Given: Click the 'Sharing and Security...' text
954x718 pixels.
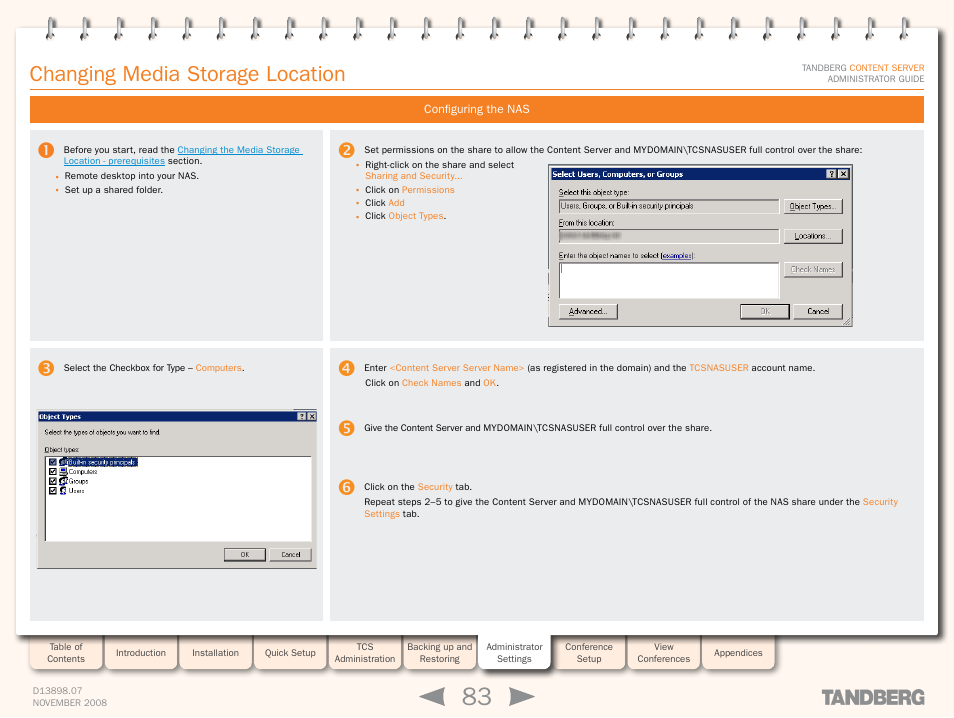Looking at the screenshot, I should [x=414, y=176].
